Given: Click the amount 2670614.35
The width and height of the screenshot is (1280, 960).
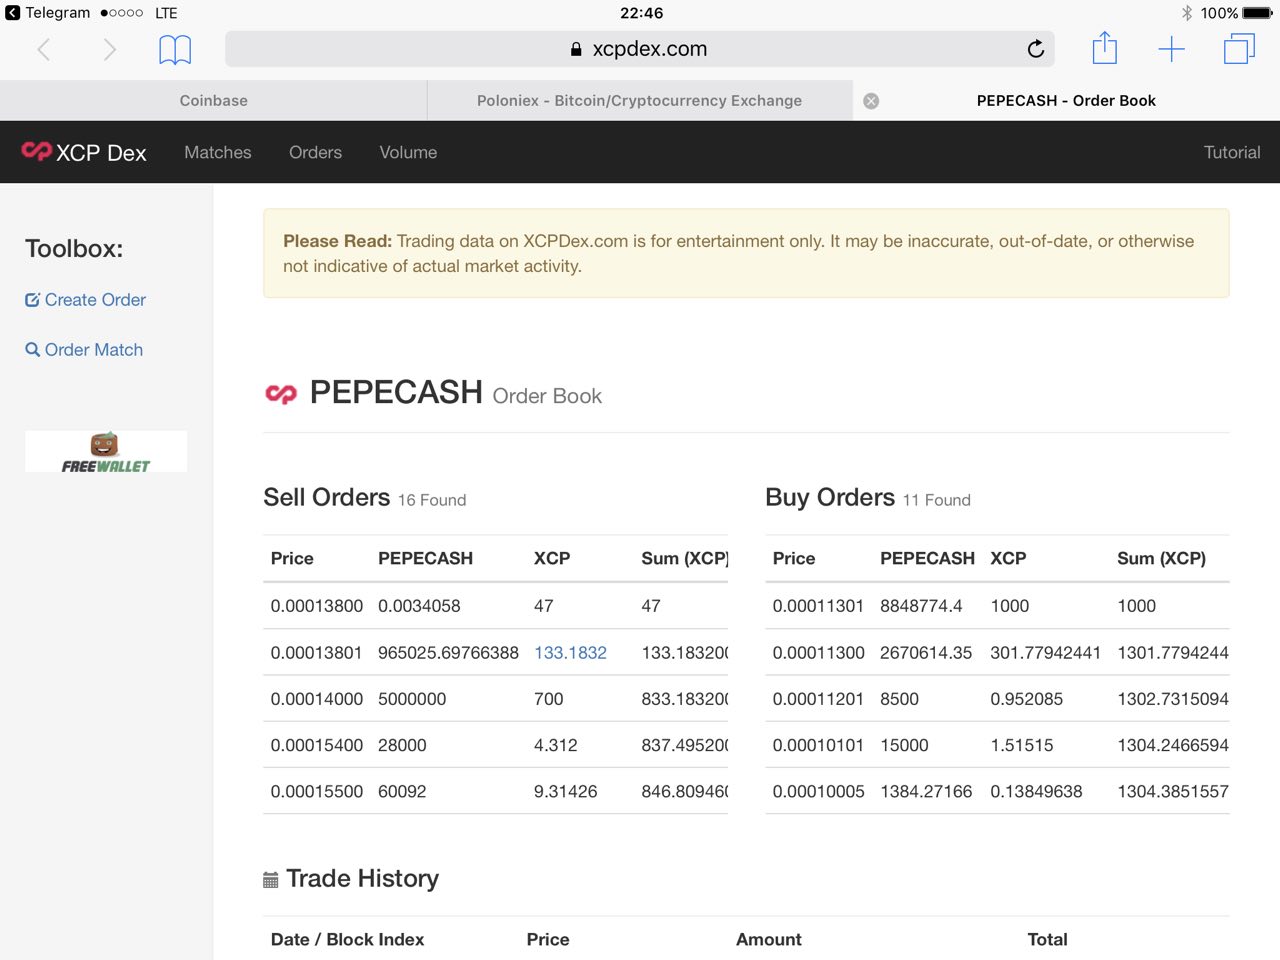Looking at the screenshot, I should click(x=926, y=652).
